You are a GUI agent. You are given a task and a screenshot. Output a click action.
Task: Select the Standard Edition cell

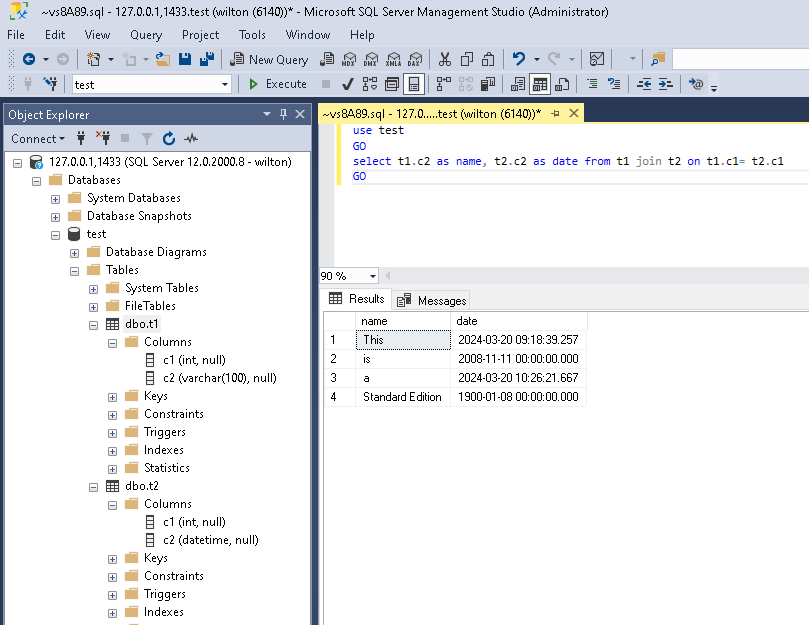pyautogui.click(x=403, y=397)
